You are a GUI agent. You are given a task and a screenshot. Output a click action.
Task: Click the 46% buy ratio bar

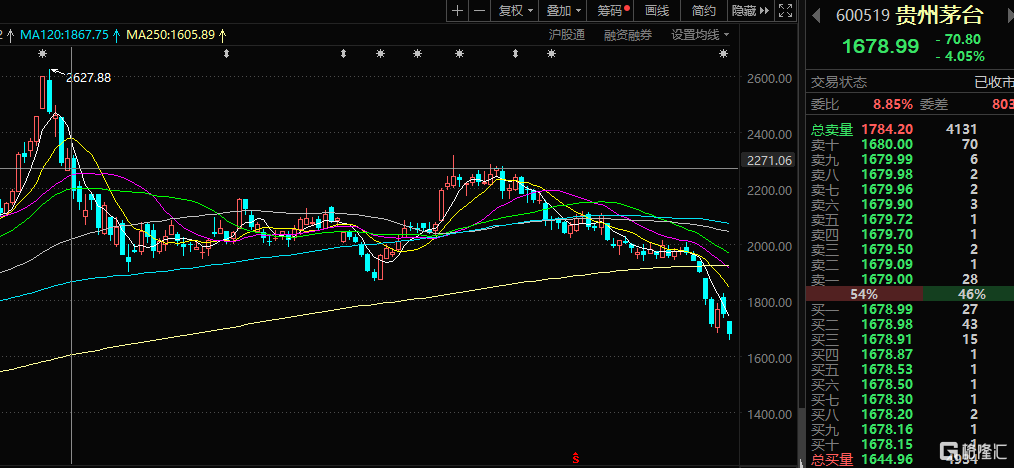coord(968,294)
